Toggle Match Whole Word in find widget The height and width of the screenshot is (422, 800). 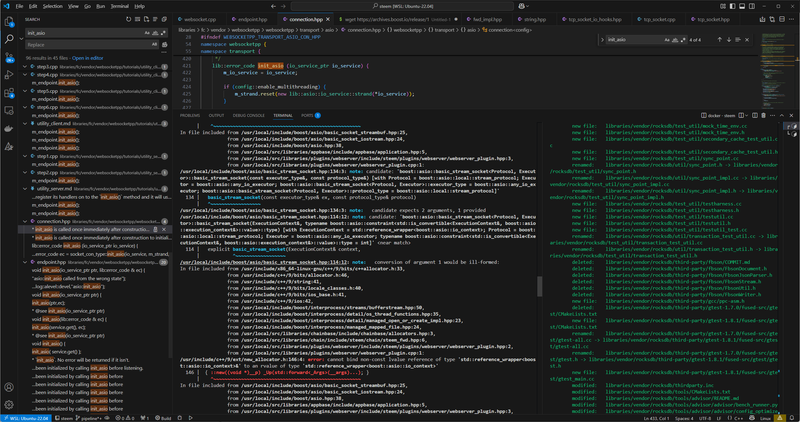click(x=675, y=39)
